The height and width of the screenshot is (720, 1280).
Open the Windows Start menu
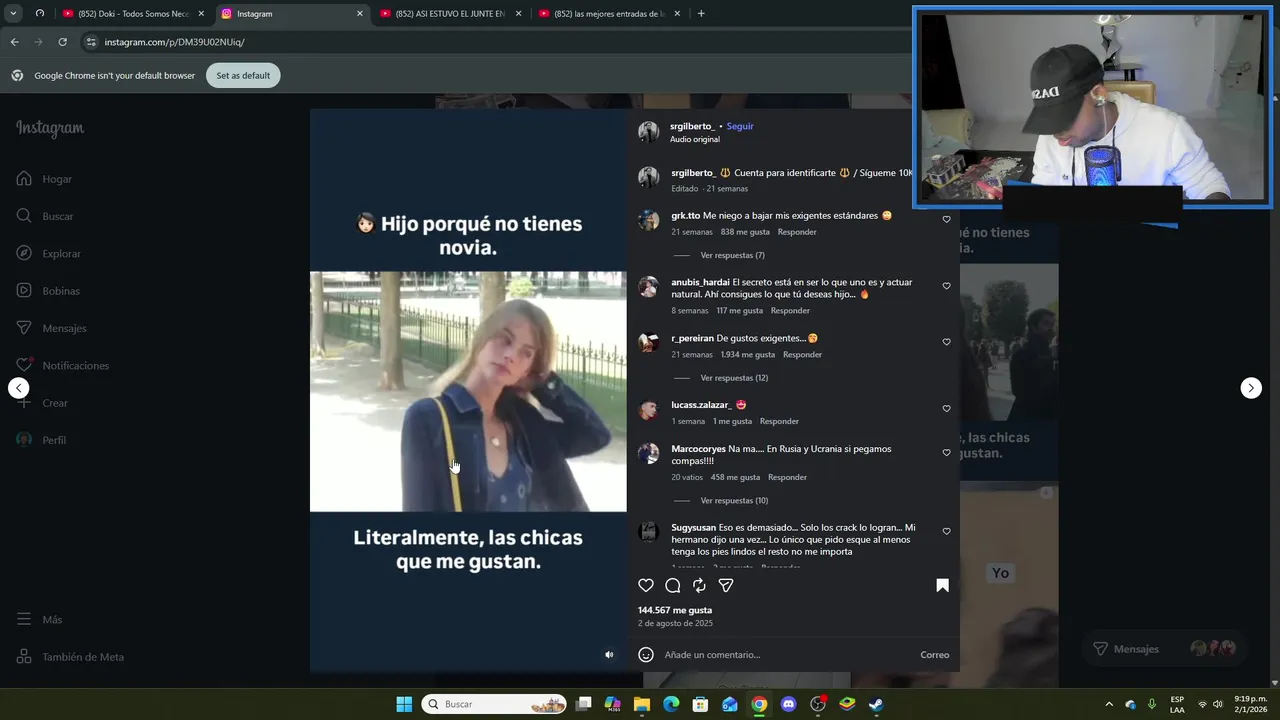click(x=404, y=704)
